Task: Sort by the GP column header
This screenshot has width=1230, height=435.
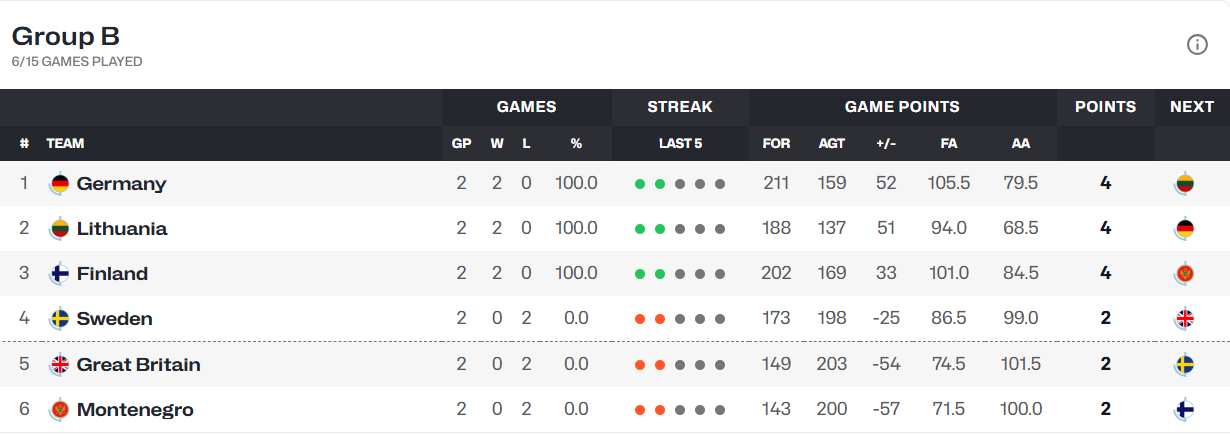Action: point(461,143)
